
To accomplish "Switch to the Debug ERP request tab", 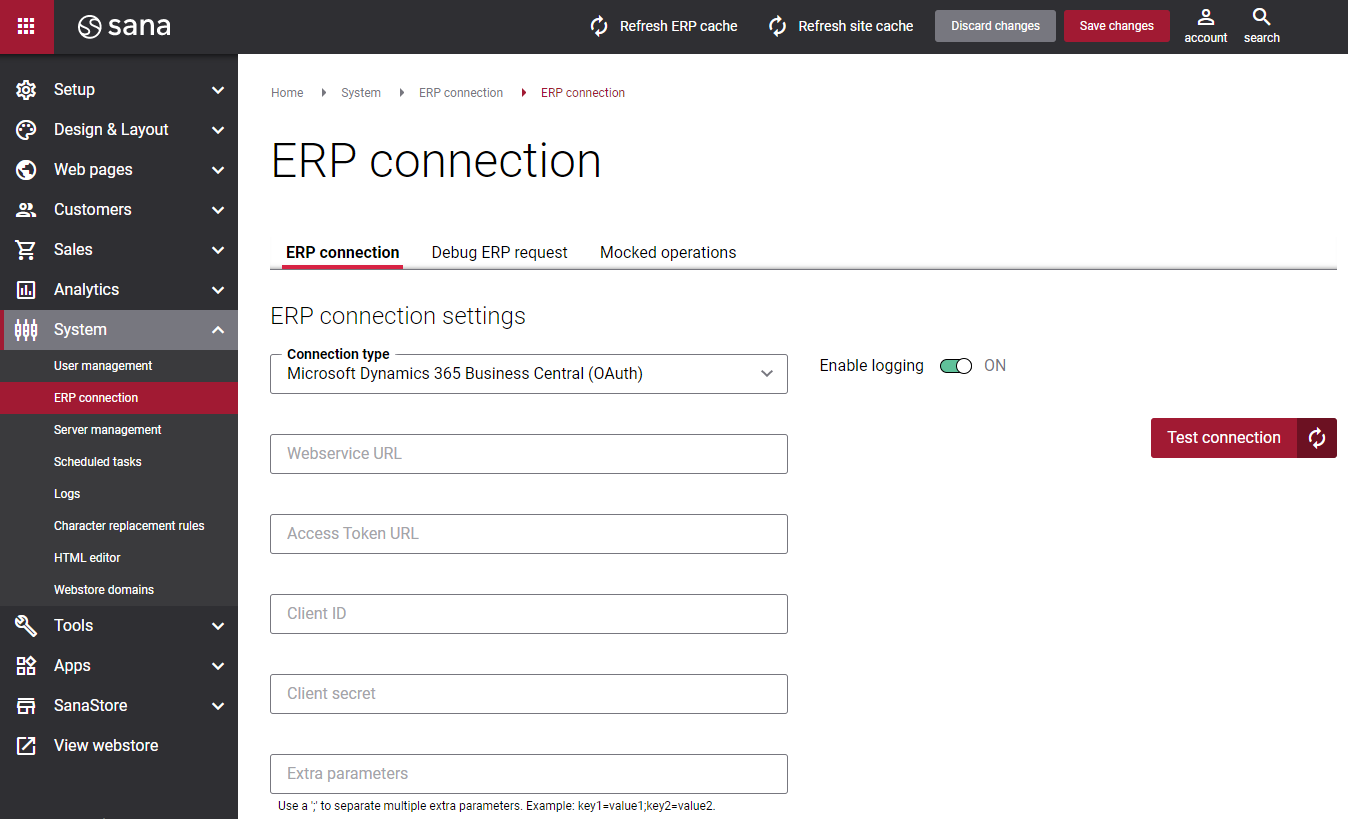I will tap(499, 253).
